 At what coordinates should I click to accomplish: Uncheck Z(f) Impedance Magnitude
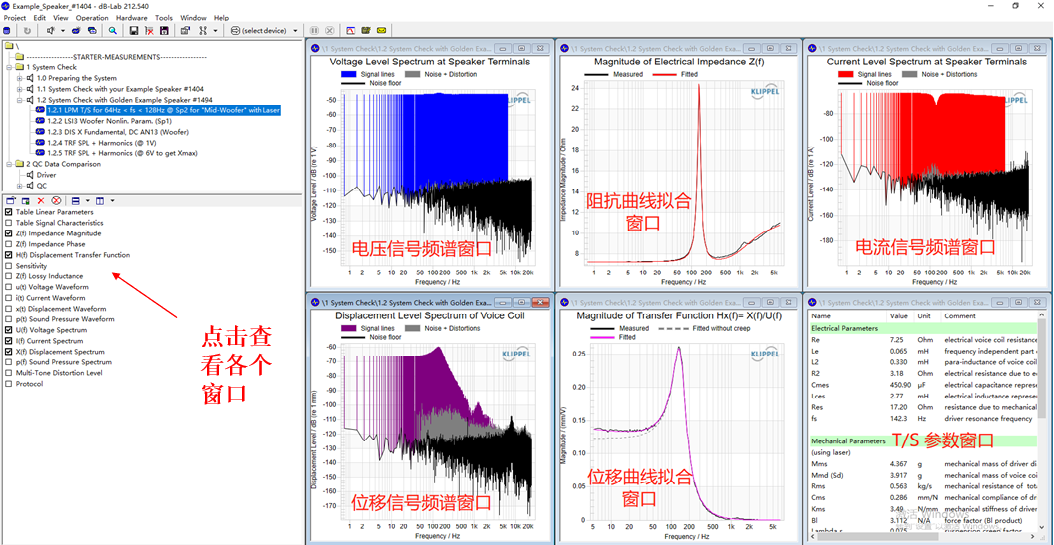[x=8, y=233]
